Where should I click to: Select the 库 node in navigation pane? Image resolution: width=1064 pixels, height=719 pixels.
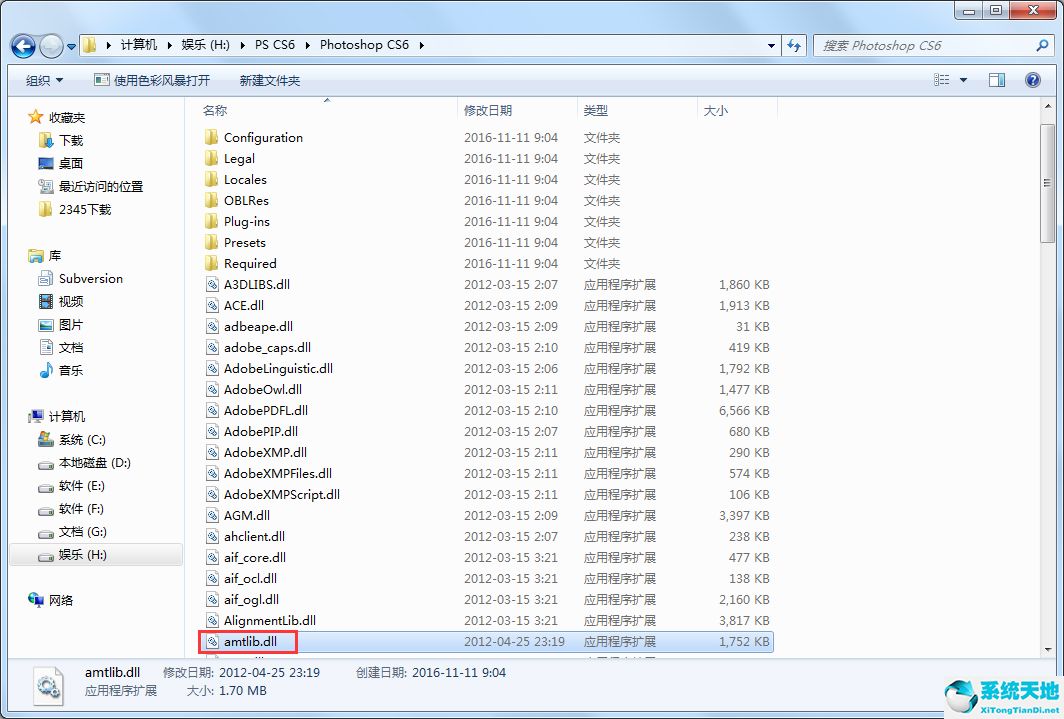(x=54, y=256)
